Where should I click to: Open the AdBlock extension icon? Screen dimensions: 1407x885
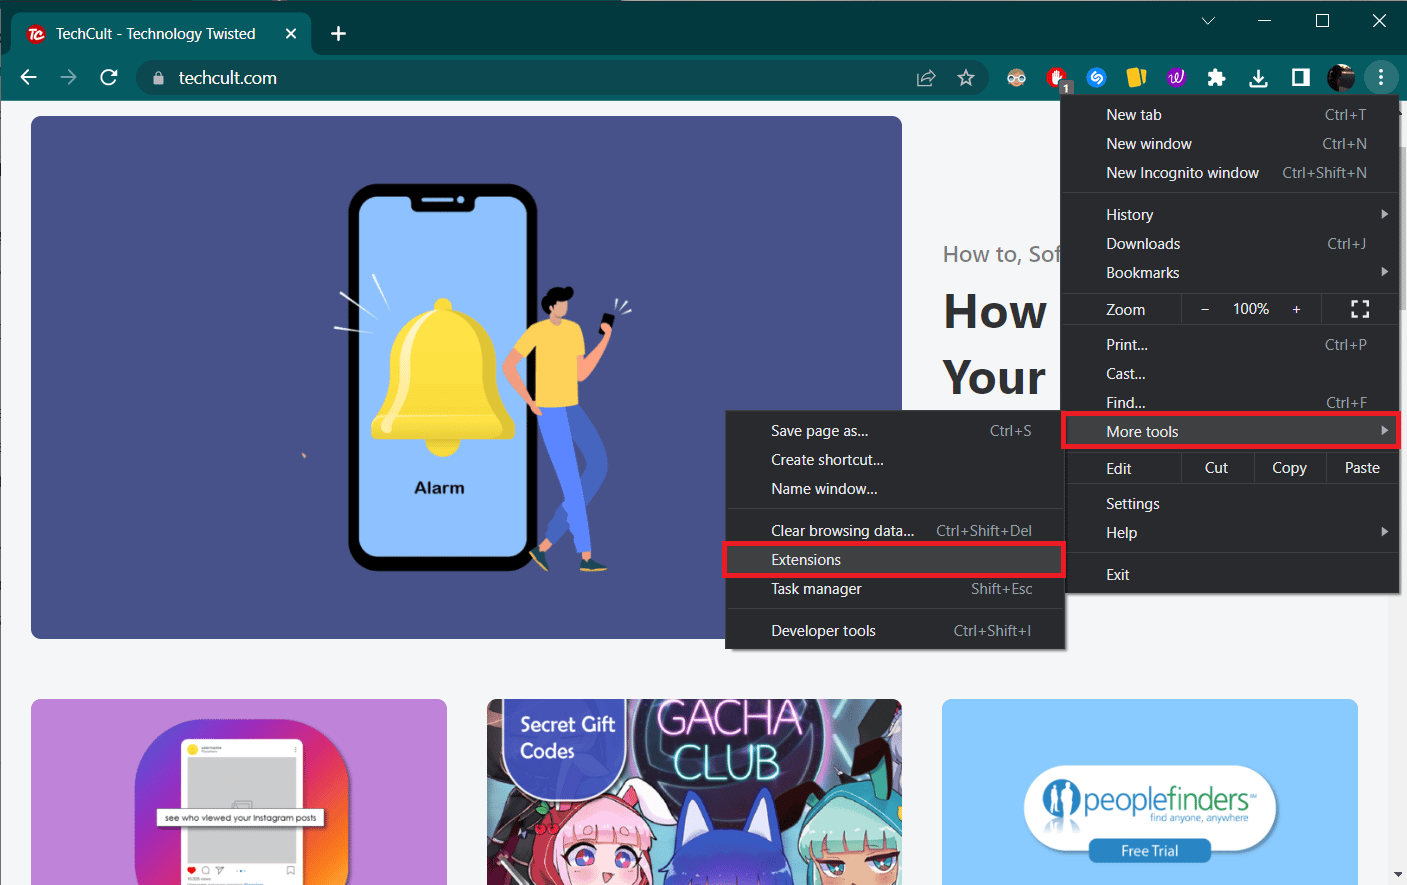1058,77
